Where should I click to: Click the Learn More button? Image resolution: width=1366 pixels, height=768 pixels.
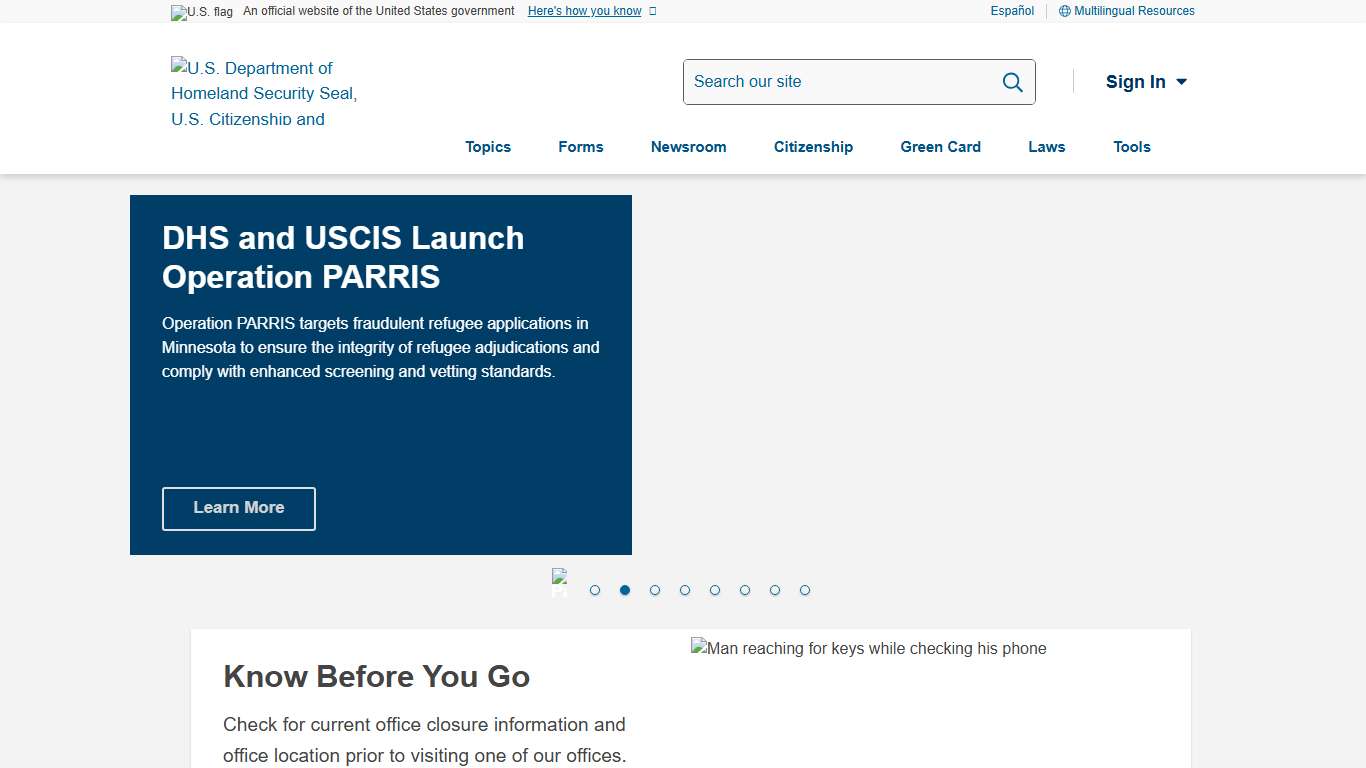(239, 508)
